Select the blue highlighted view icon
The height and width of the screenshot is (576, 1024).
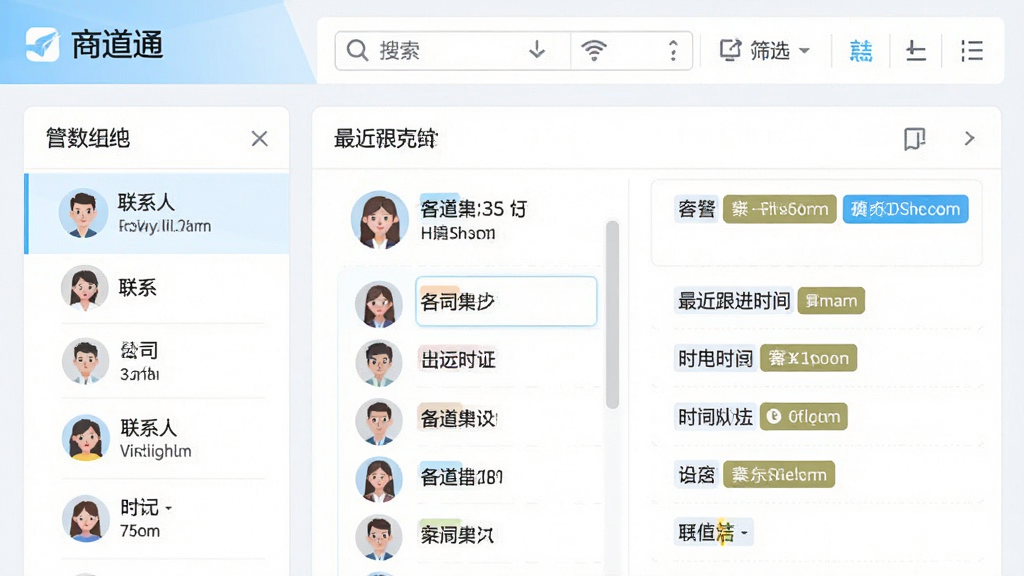click(861, 50)
